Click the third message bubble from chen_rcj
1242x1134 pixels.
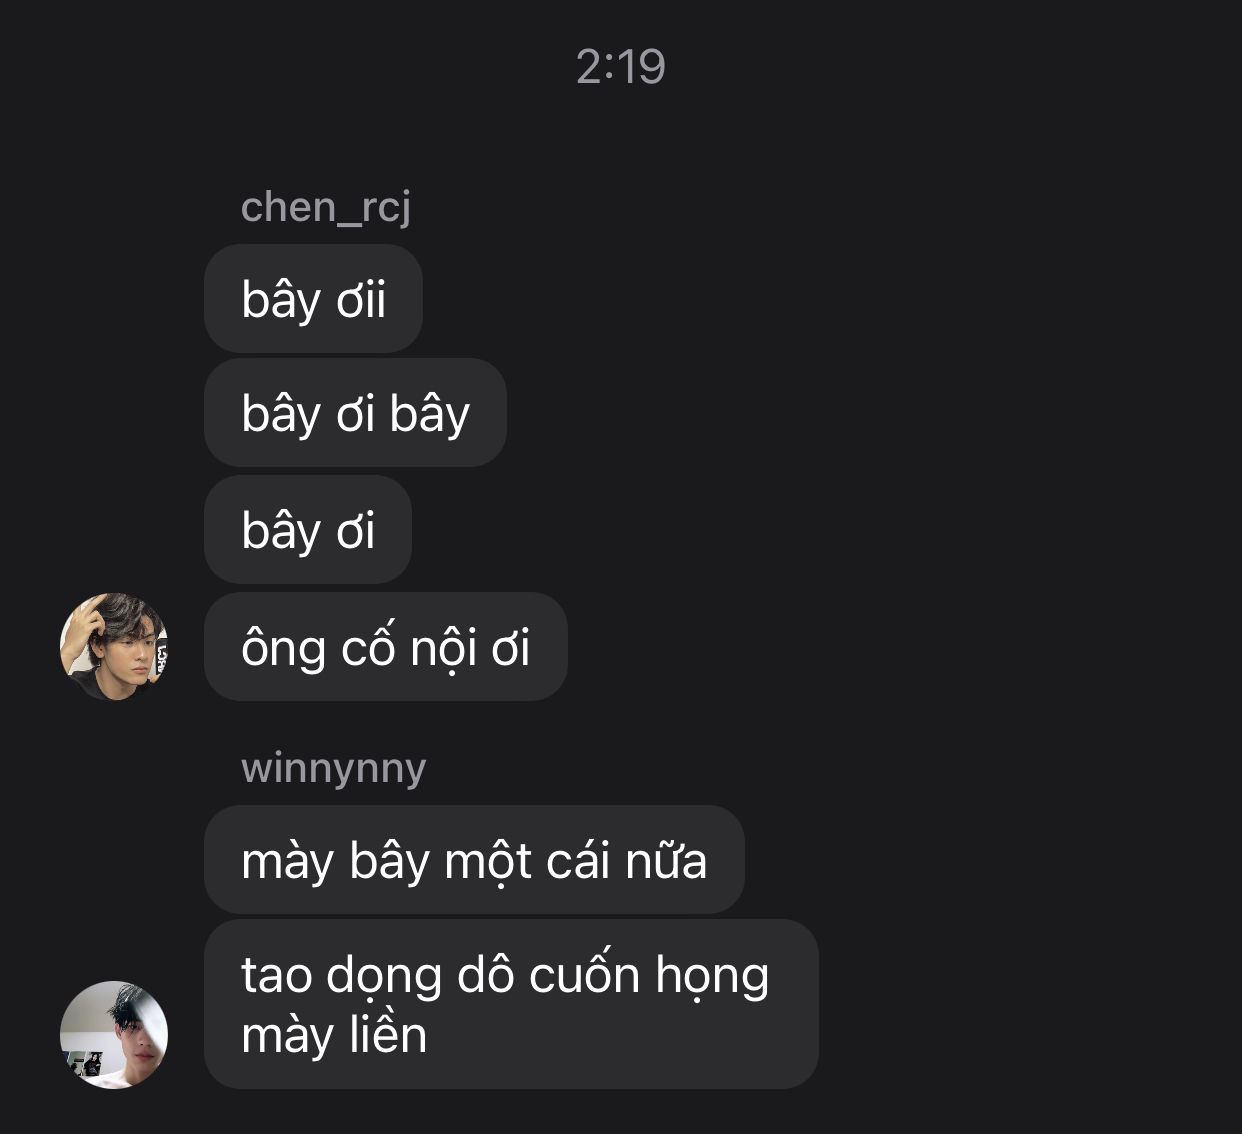click(308, 529)
